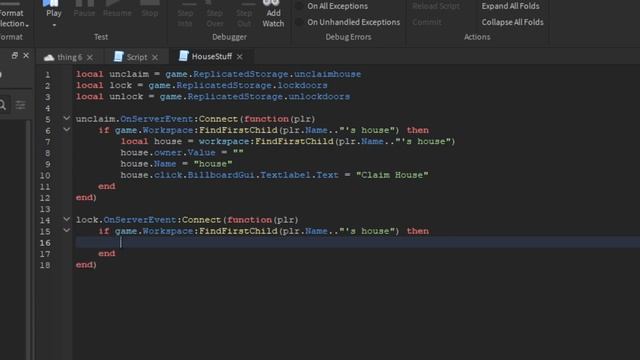Click the Commit action
Screen dimensions: 640x360
pyautogui.click(x=427, y=22)
